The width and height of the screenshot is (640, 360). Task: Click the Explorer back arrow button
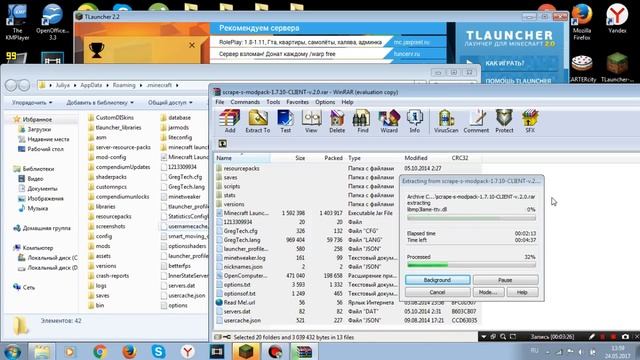coord(11,85)
